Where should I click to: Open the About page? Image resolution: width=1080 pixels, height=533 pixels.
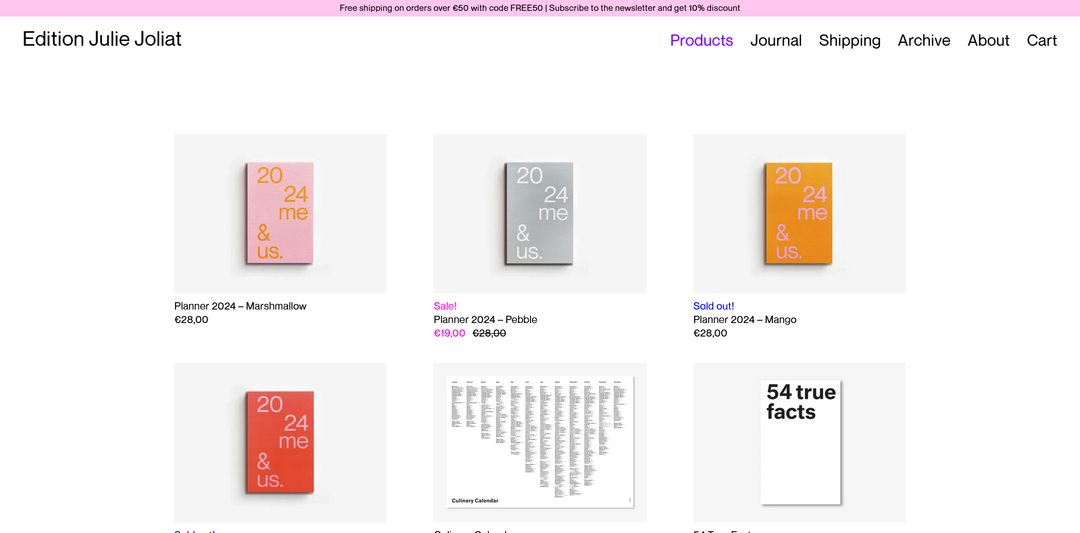(x=988, y=40)
